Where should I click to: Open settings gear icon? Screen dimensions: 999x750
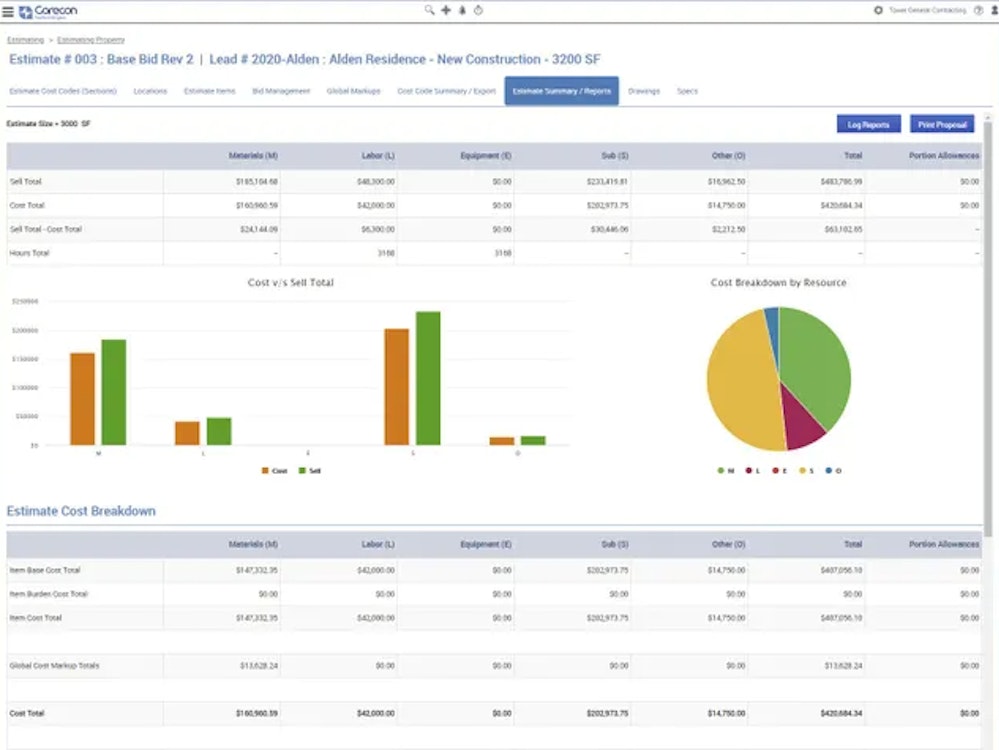click(878, 10)
